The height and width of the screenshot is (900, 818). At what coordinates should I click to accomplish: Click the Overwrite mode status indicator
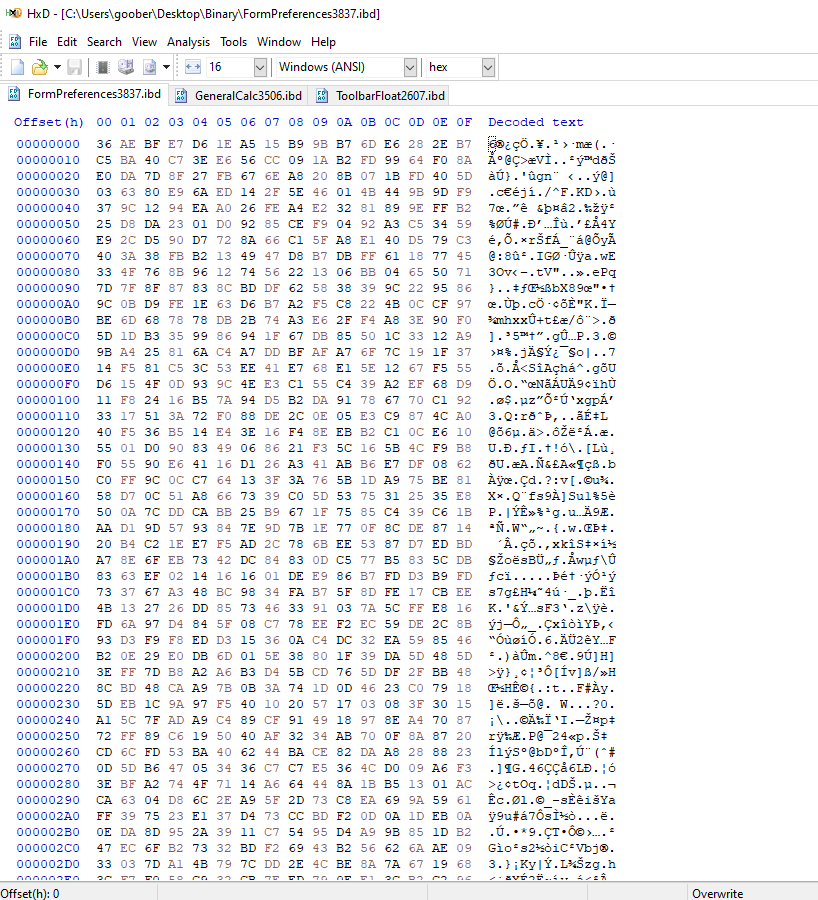tap(717, 893)
